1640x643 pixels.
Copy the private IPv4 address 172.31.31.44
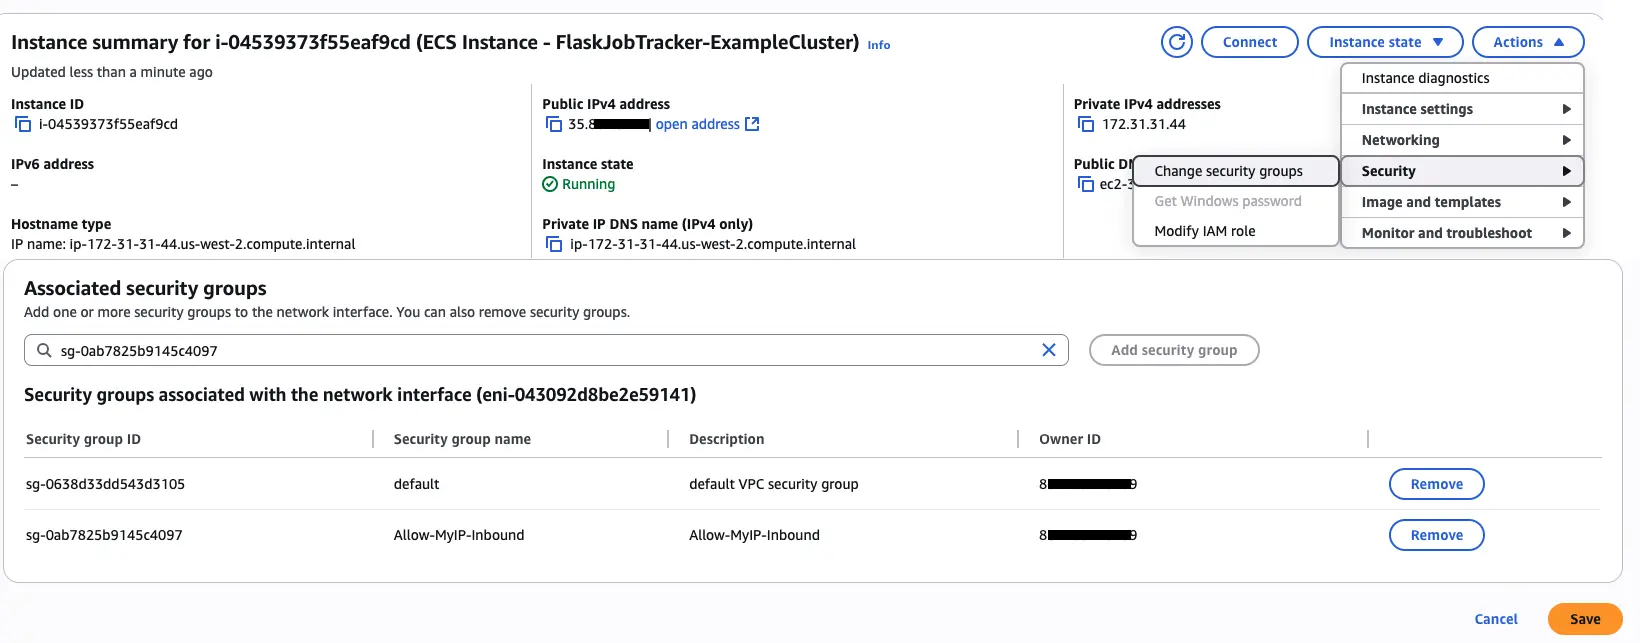coord(1085,124)
